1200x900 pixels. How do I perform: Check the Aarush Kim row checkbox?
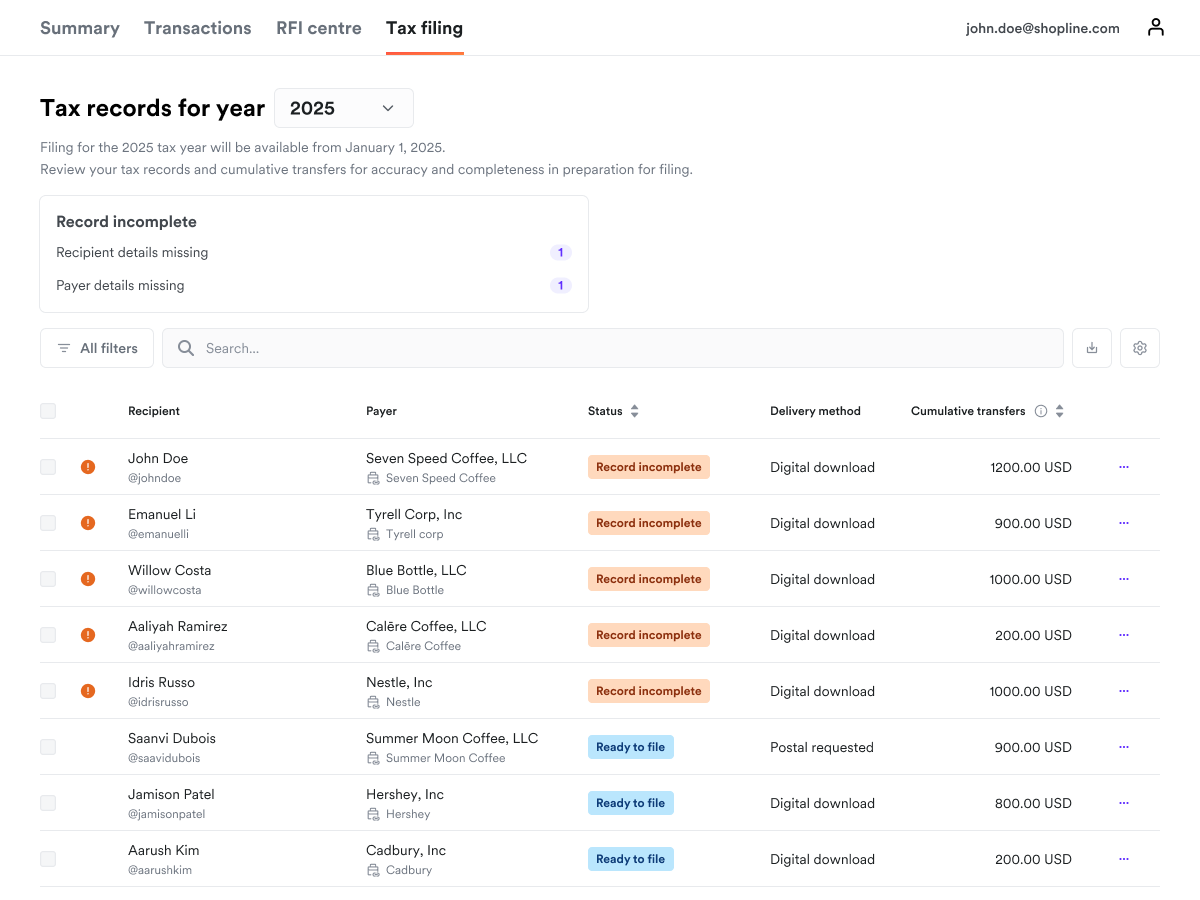48,859
